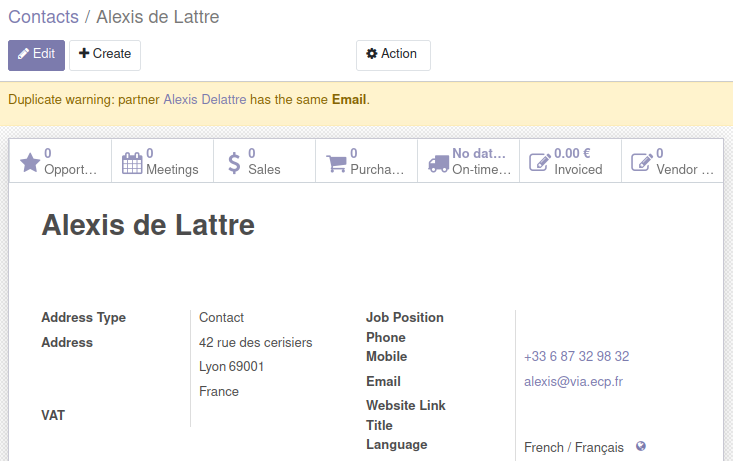Select the Sales stat button label

(x=264, y=169)
